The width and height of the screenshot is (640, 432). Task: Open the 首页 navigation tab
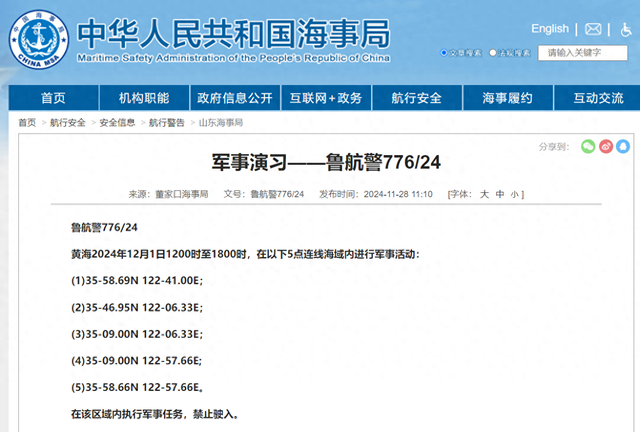click(x=53, y=98)
